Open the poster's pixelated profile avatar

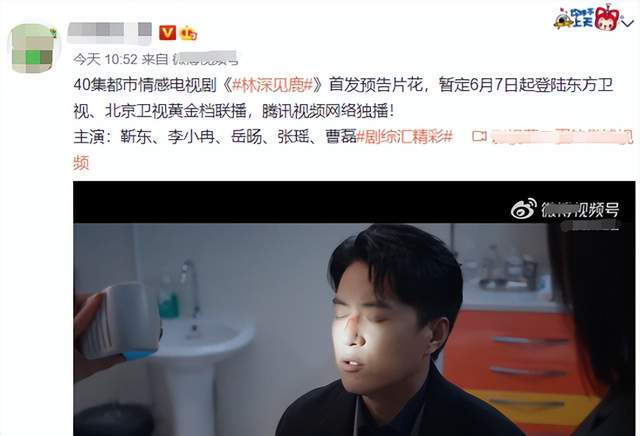coord(34,48)
